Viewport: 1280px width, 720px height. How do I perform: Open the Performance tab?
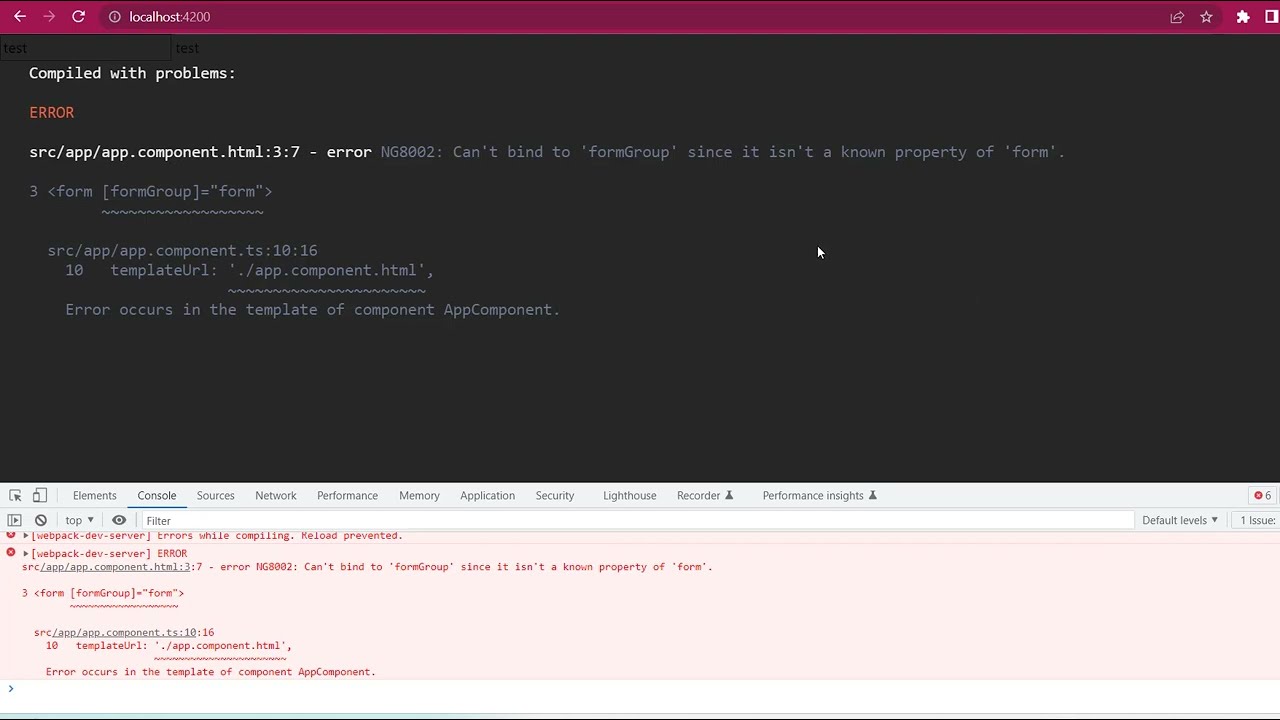click(348, 496)
